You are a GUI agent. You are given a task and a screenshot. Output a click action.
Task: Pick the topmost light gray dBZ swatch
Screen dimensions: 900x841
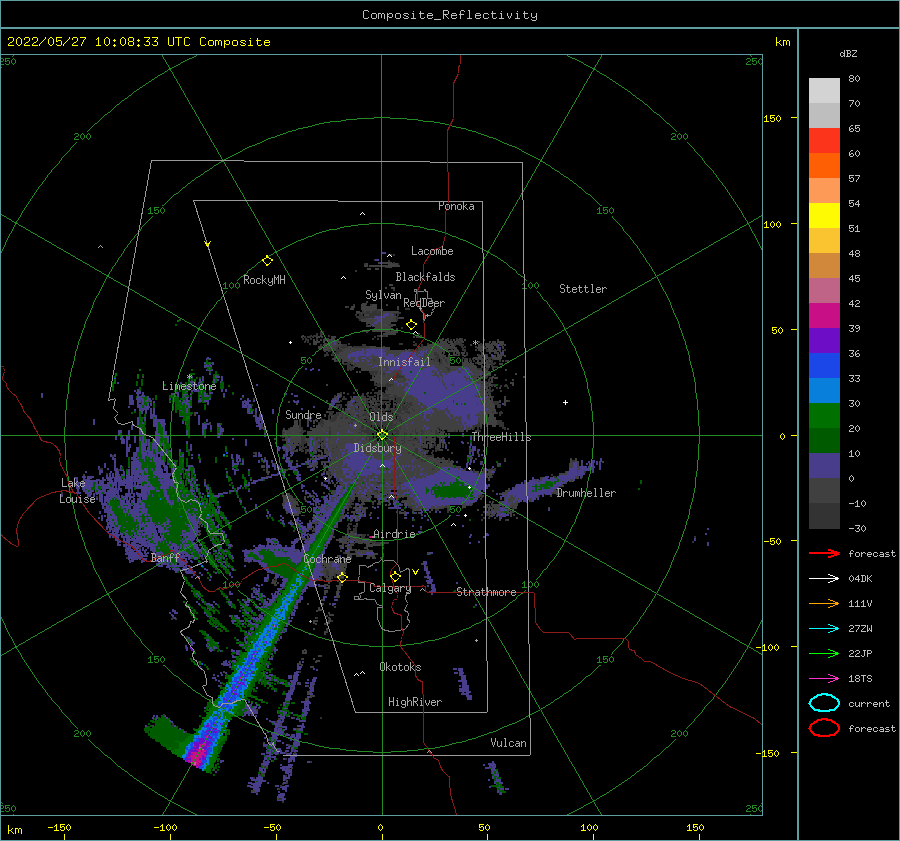point(824,90)
